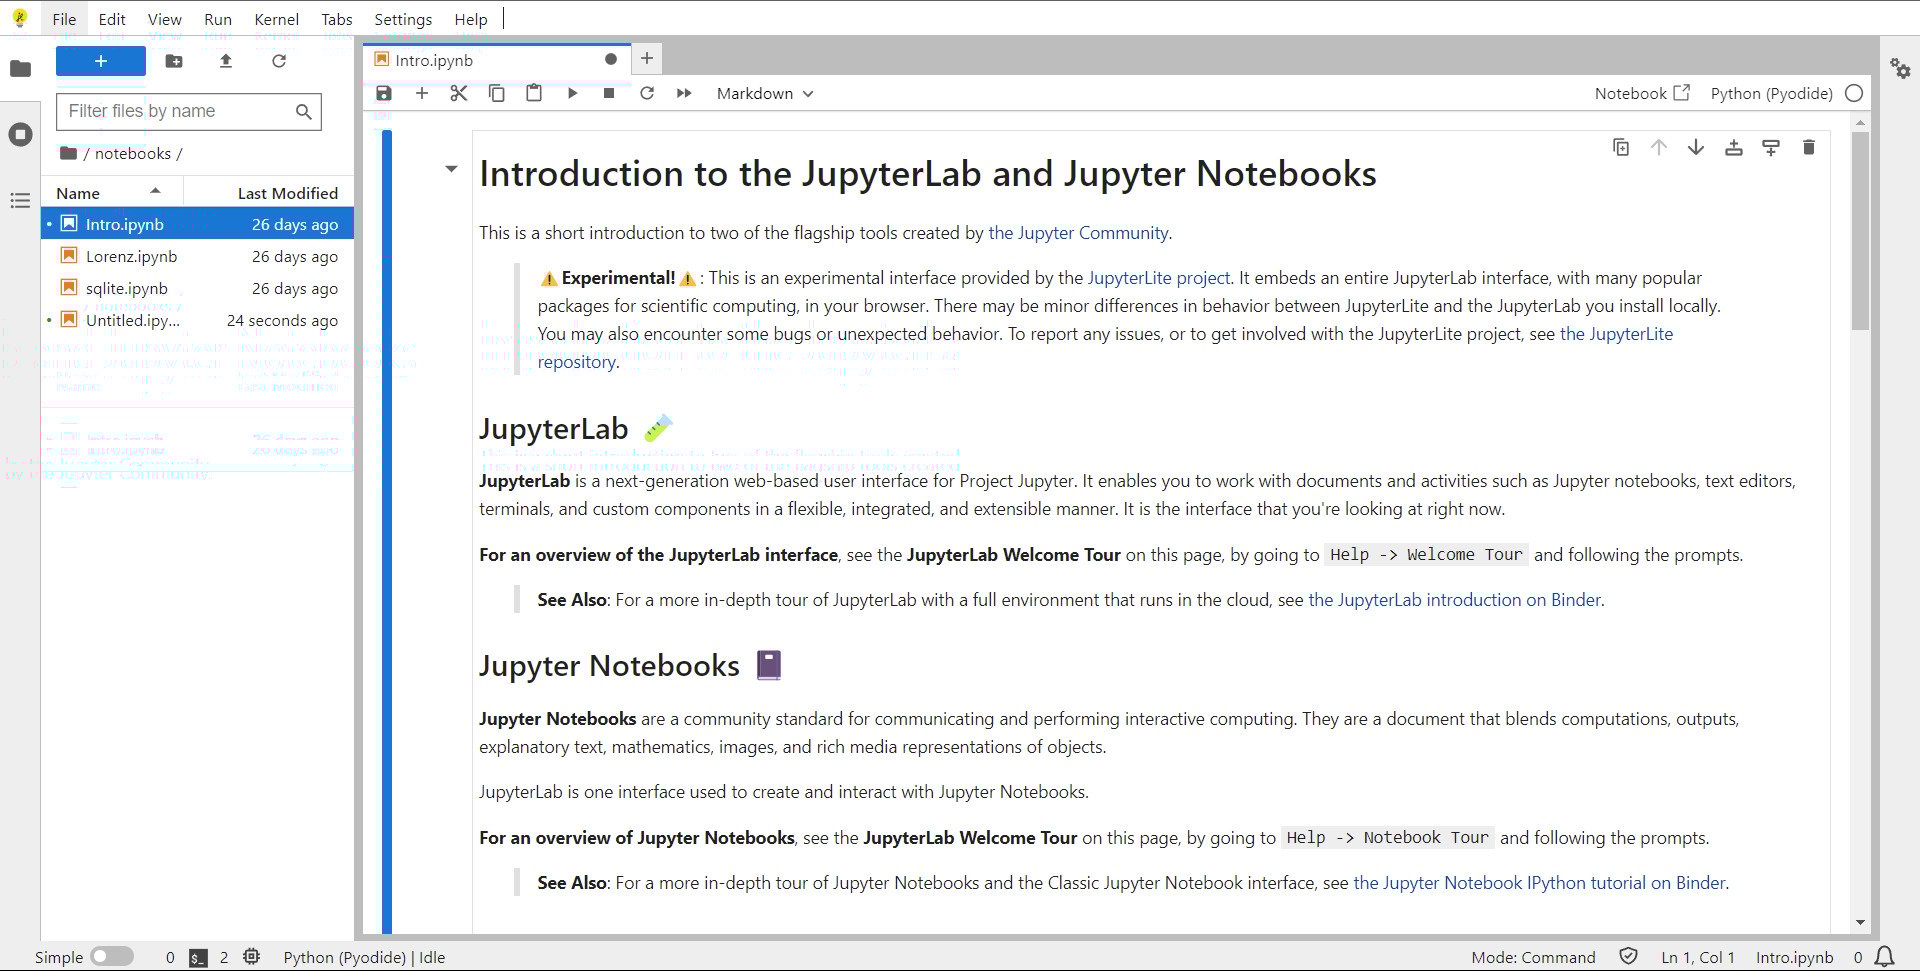Follow the Jupyter Community link
This screenshot has width=1920, height=971.
[1078, 233]
